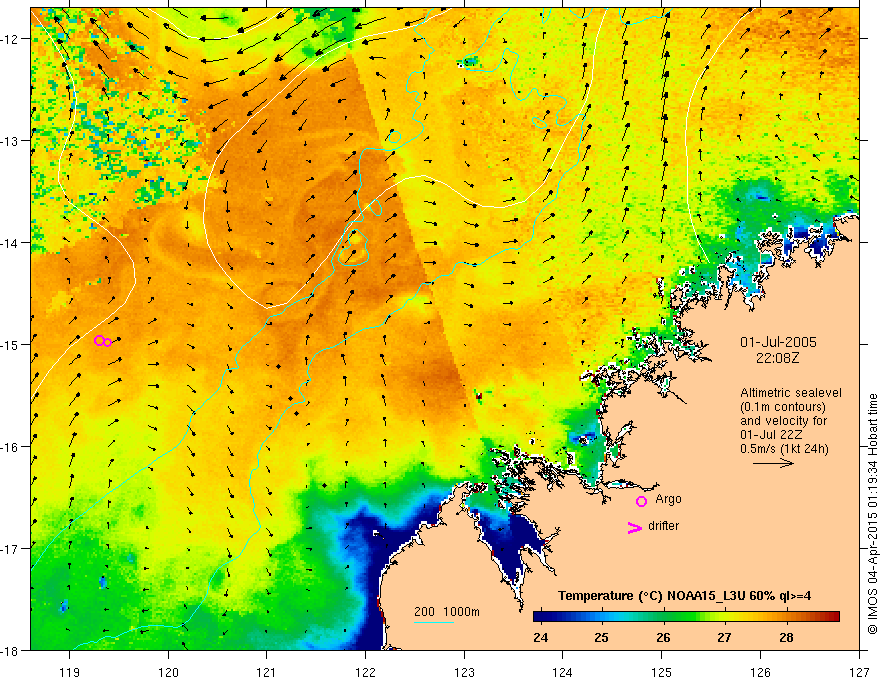Click the '26' color bar value
Screen dimensions: 880x680
coord(663,638)
